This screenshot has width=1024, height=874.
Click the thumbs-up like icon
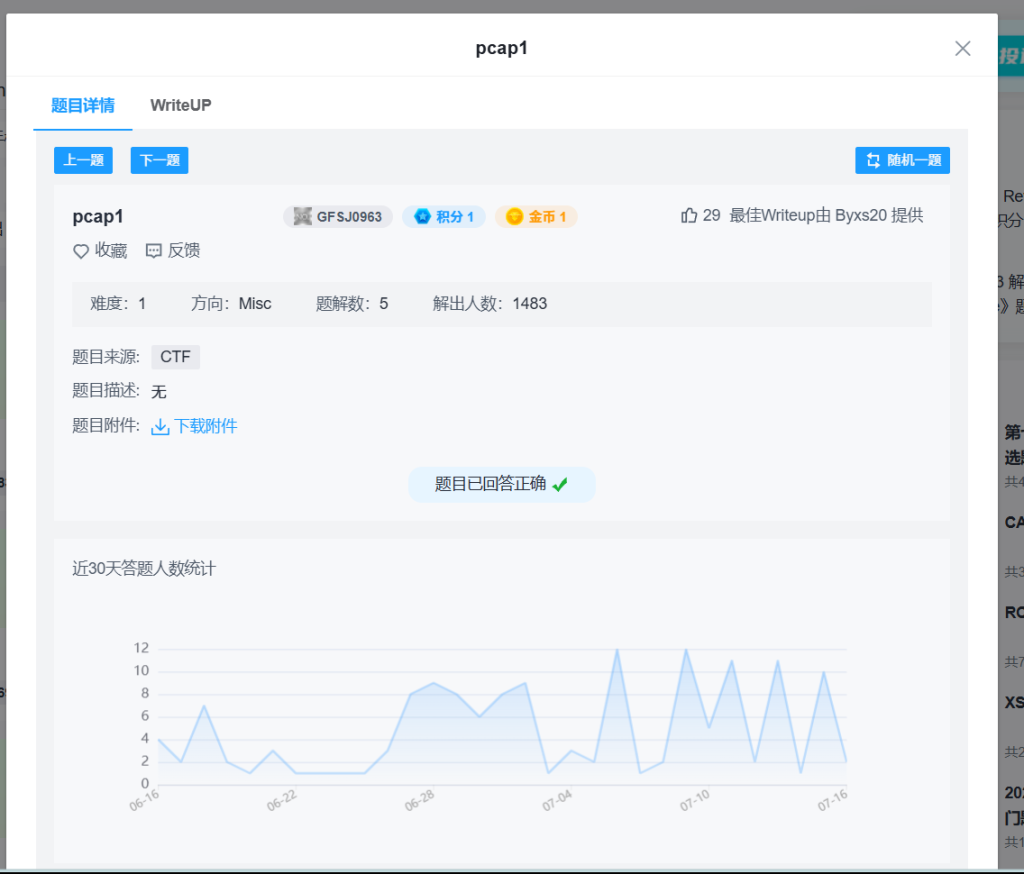pyautogui.click(x=689, y=215)
